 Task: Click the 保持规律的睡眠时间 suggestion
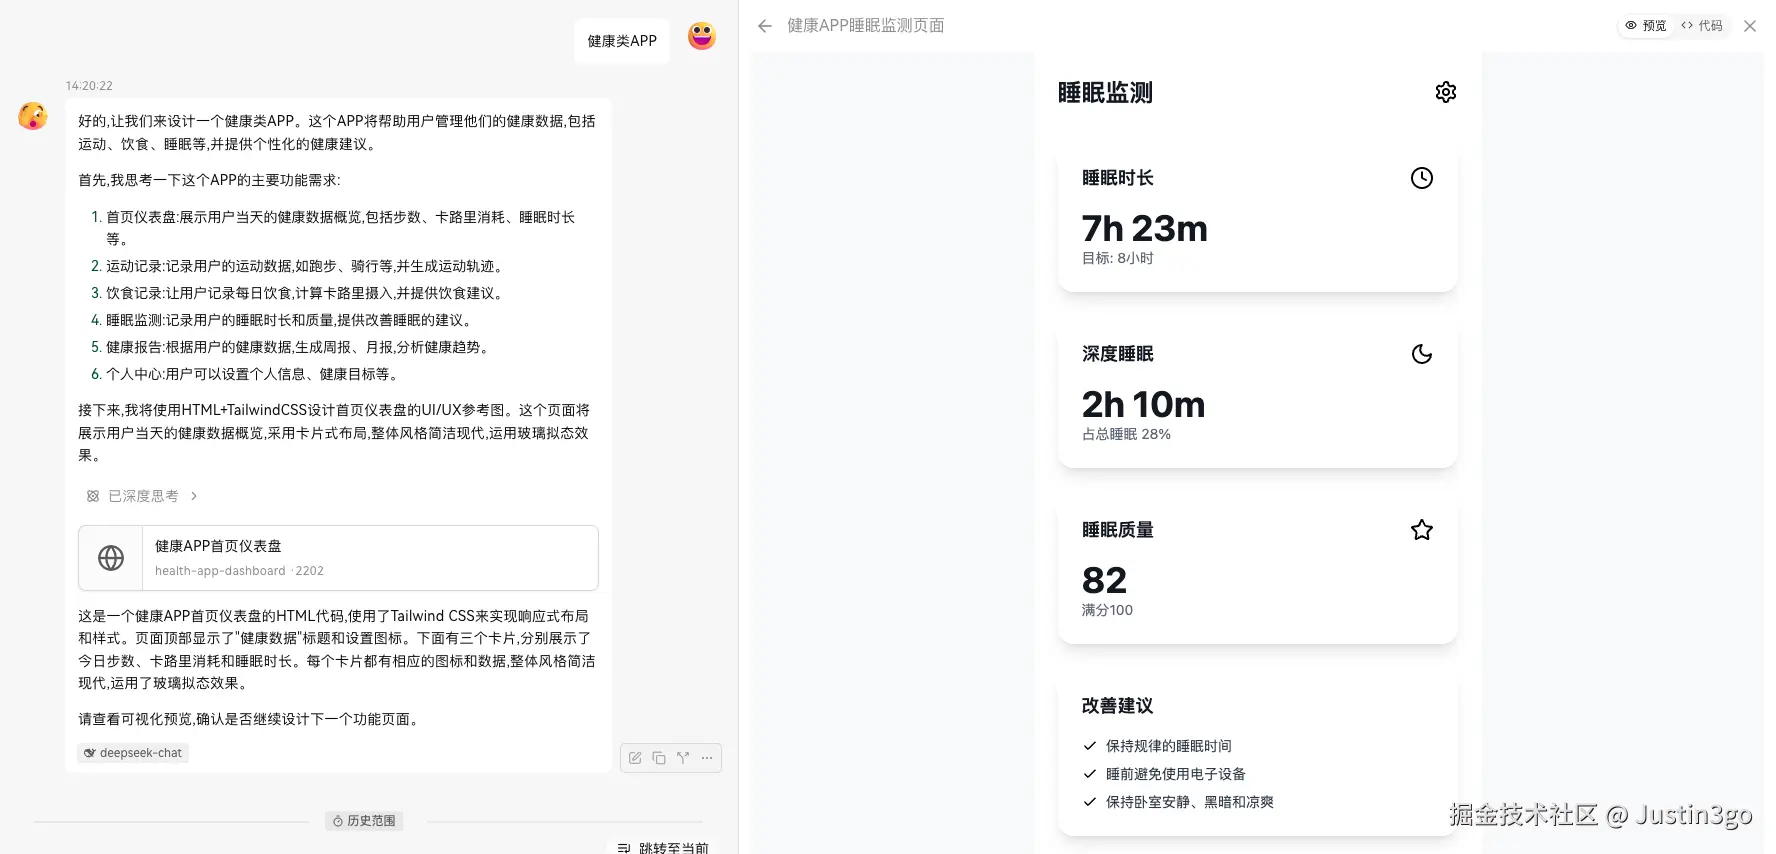pyautogui.click(x=1169, y=746)
